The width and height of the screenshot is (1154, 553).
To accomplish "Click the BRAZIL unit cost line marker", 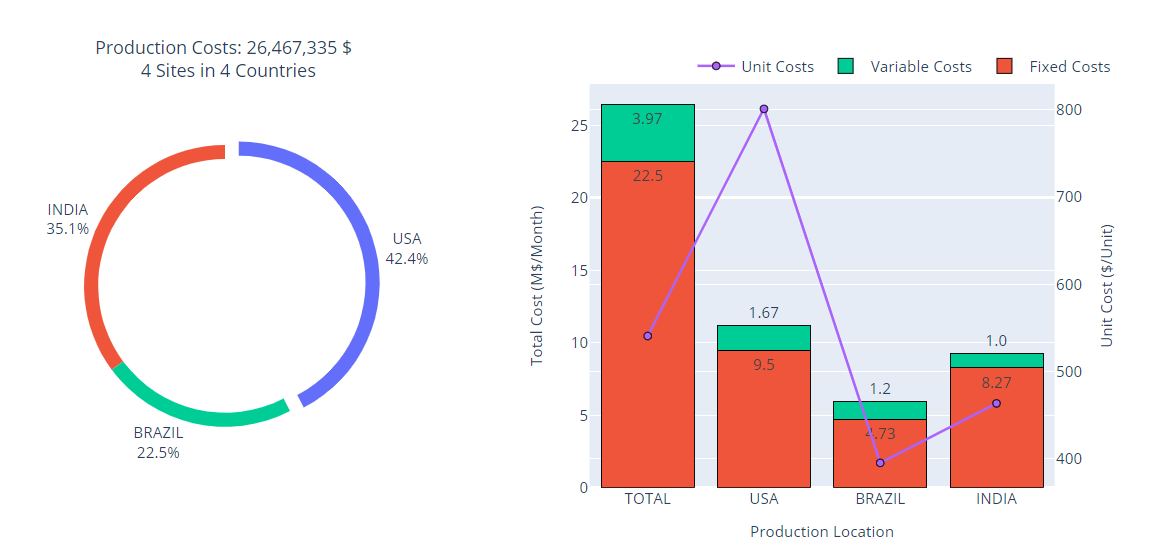I will [880, 463].
